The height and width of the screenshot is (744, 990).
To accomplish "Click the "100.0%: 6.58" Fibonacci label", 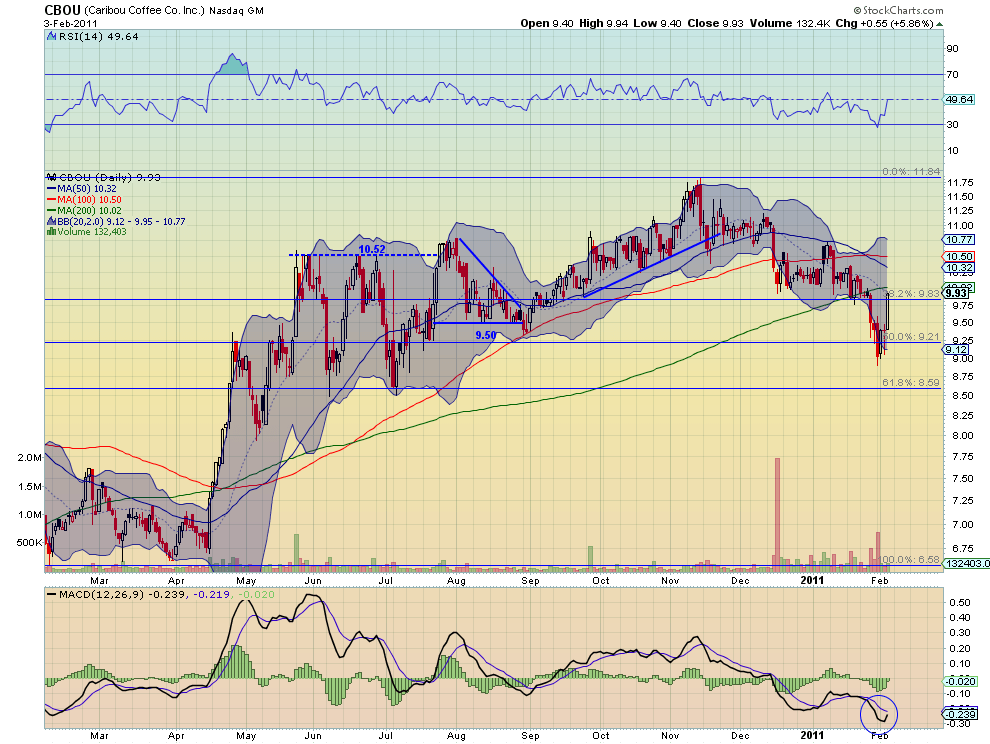I will click(x=909, y=560).
